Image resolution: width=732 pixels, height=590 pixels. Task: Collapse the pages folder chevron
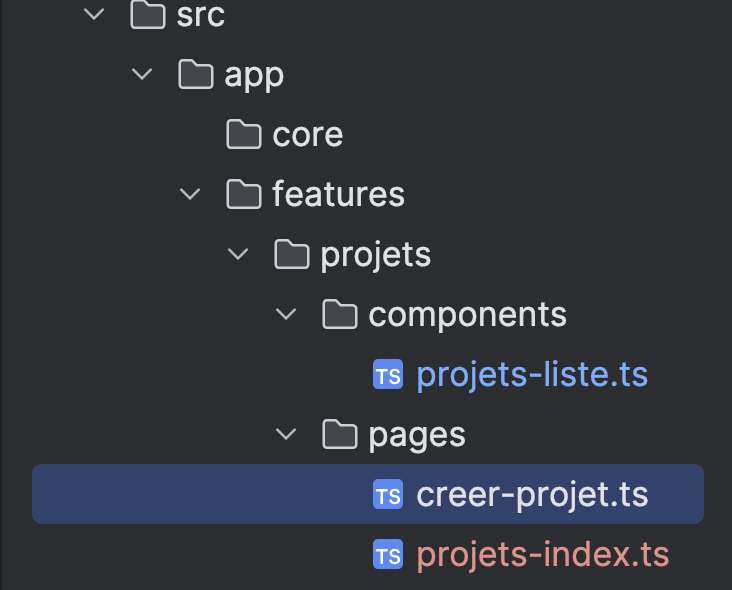(287, 434)
